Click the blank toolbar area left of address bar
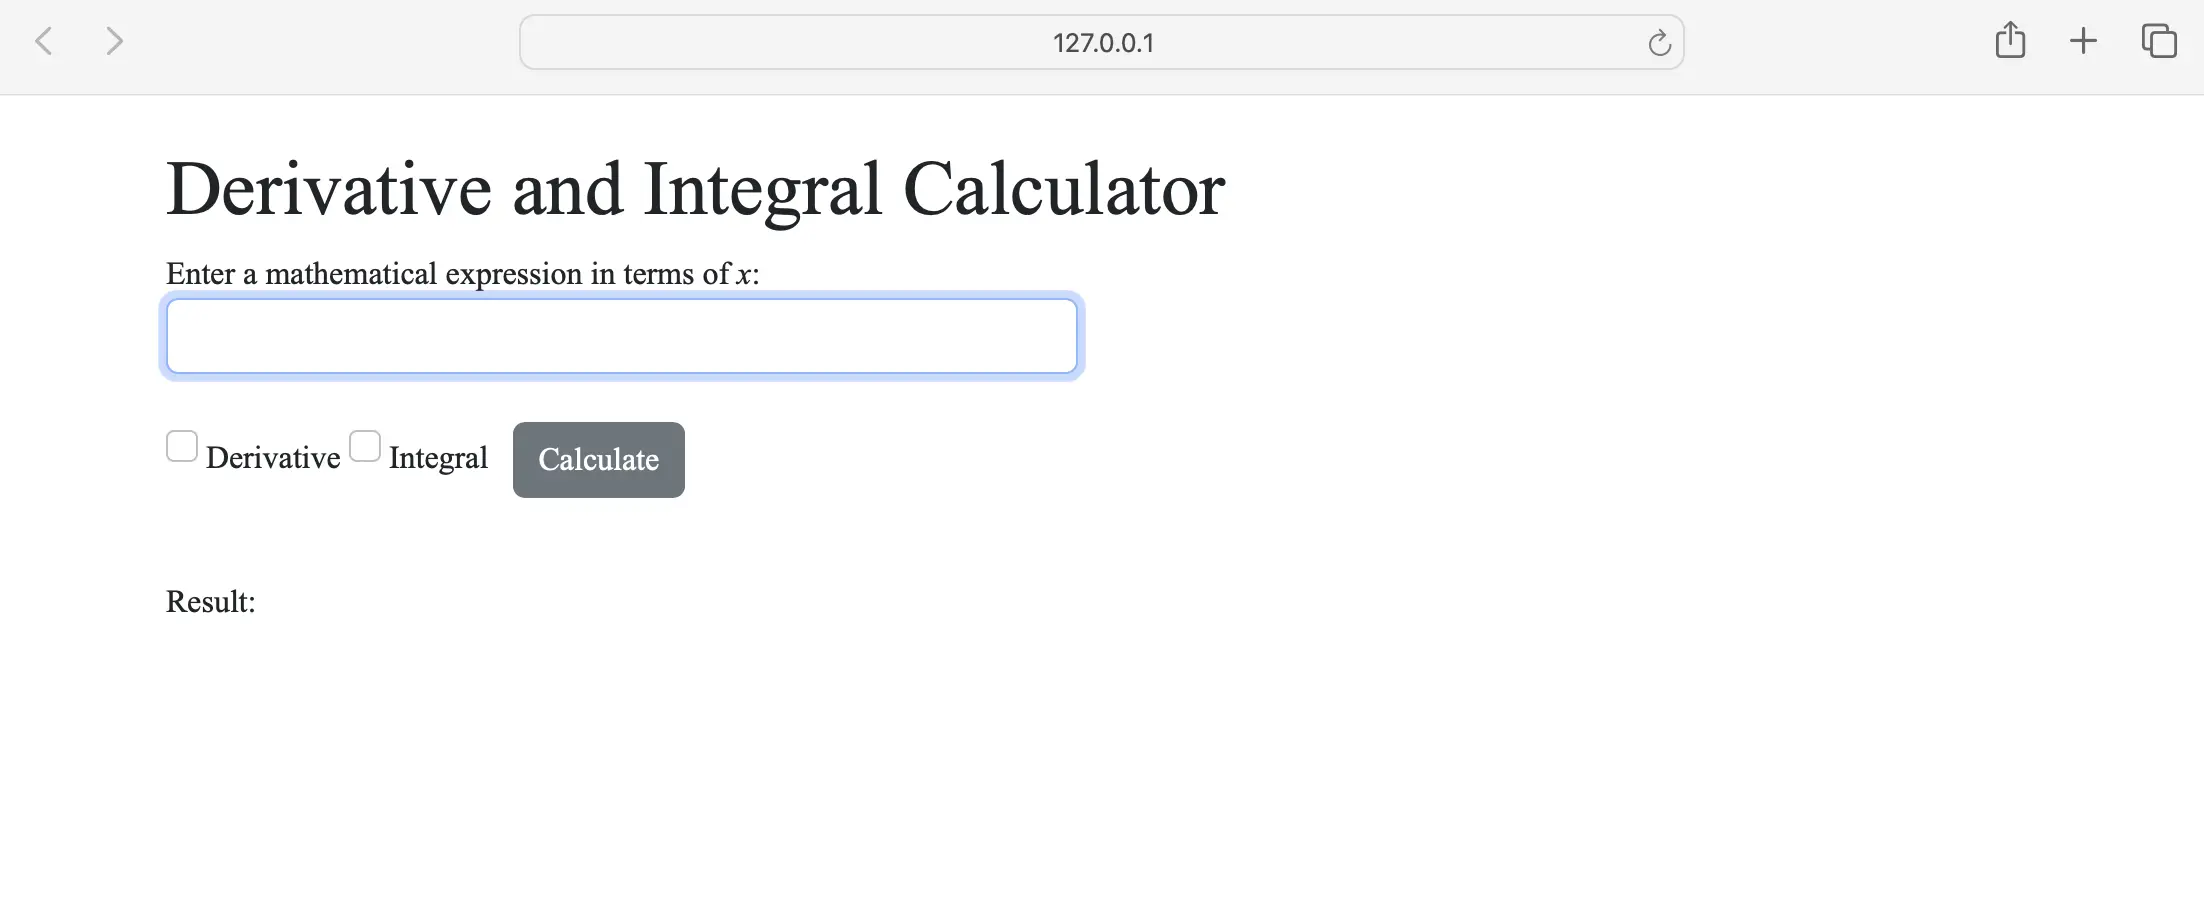 coord(320,42)
